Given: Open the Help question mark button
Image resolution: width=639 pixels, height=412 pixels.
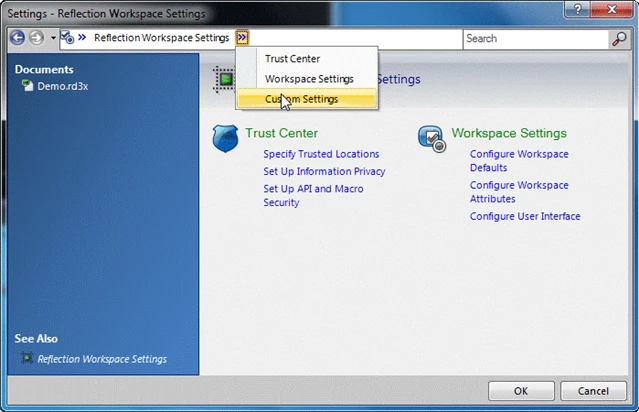Looking at the screenshot, I should tap(577, 9).
